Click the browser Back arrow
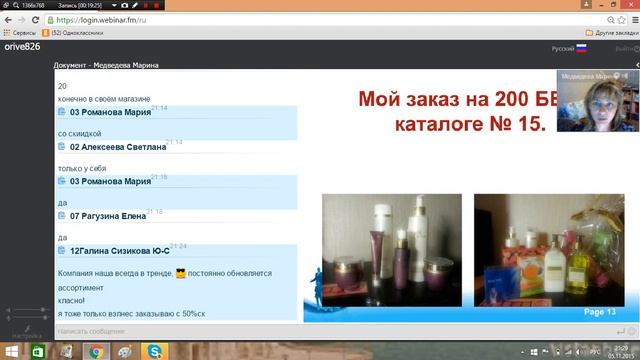 (8, 20)
